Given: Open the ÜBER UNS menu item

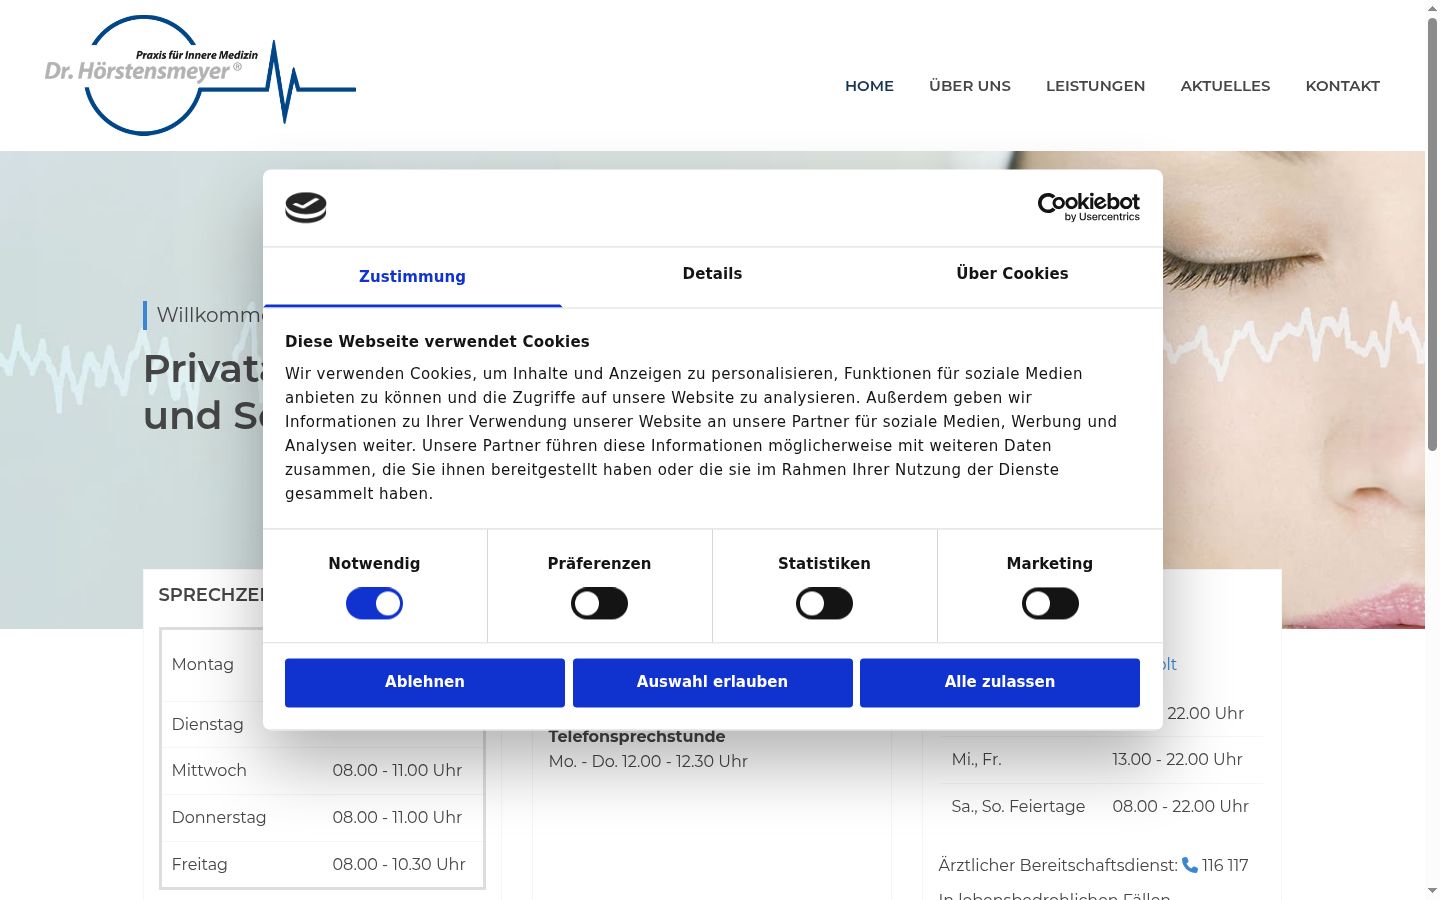Looking at the screenshot, I should (x=970, y=86).
